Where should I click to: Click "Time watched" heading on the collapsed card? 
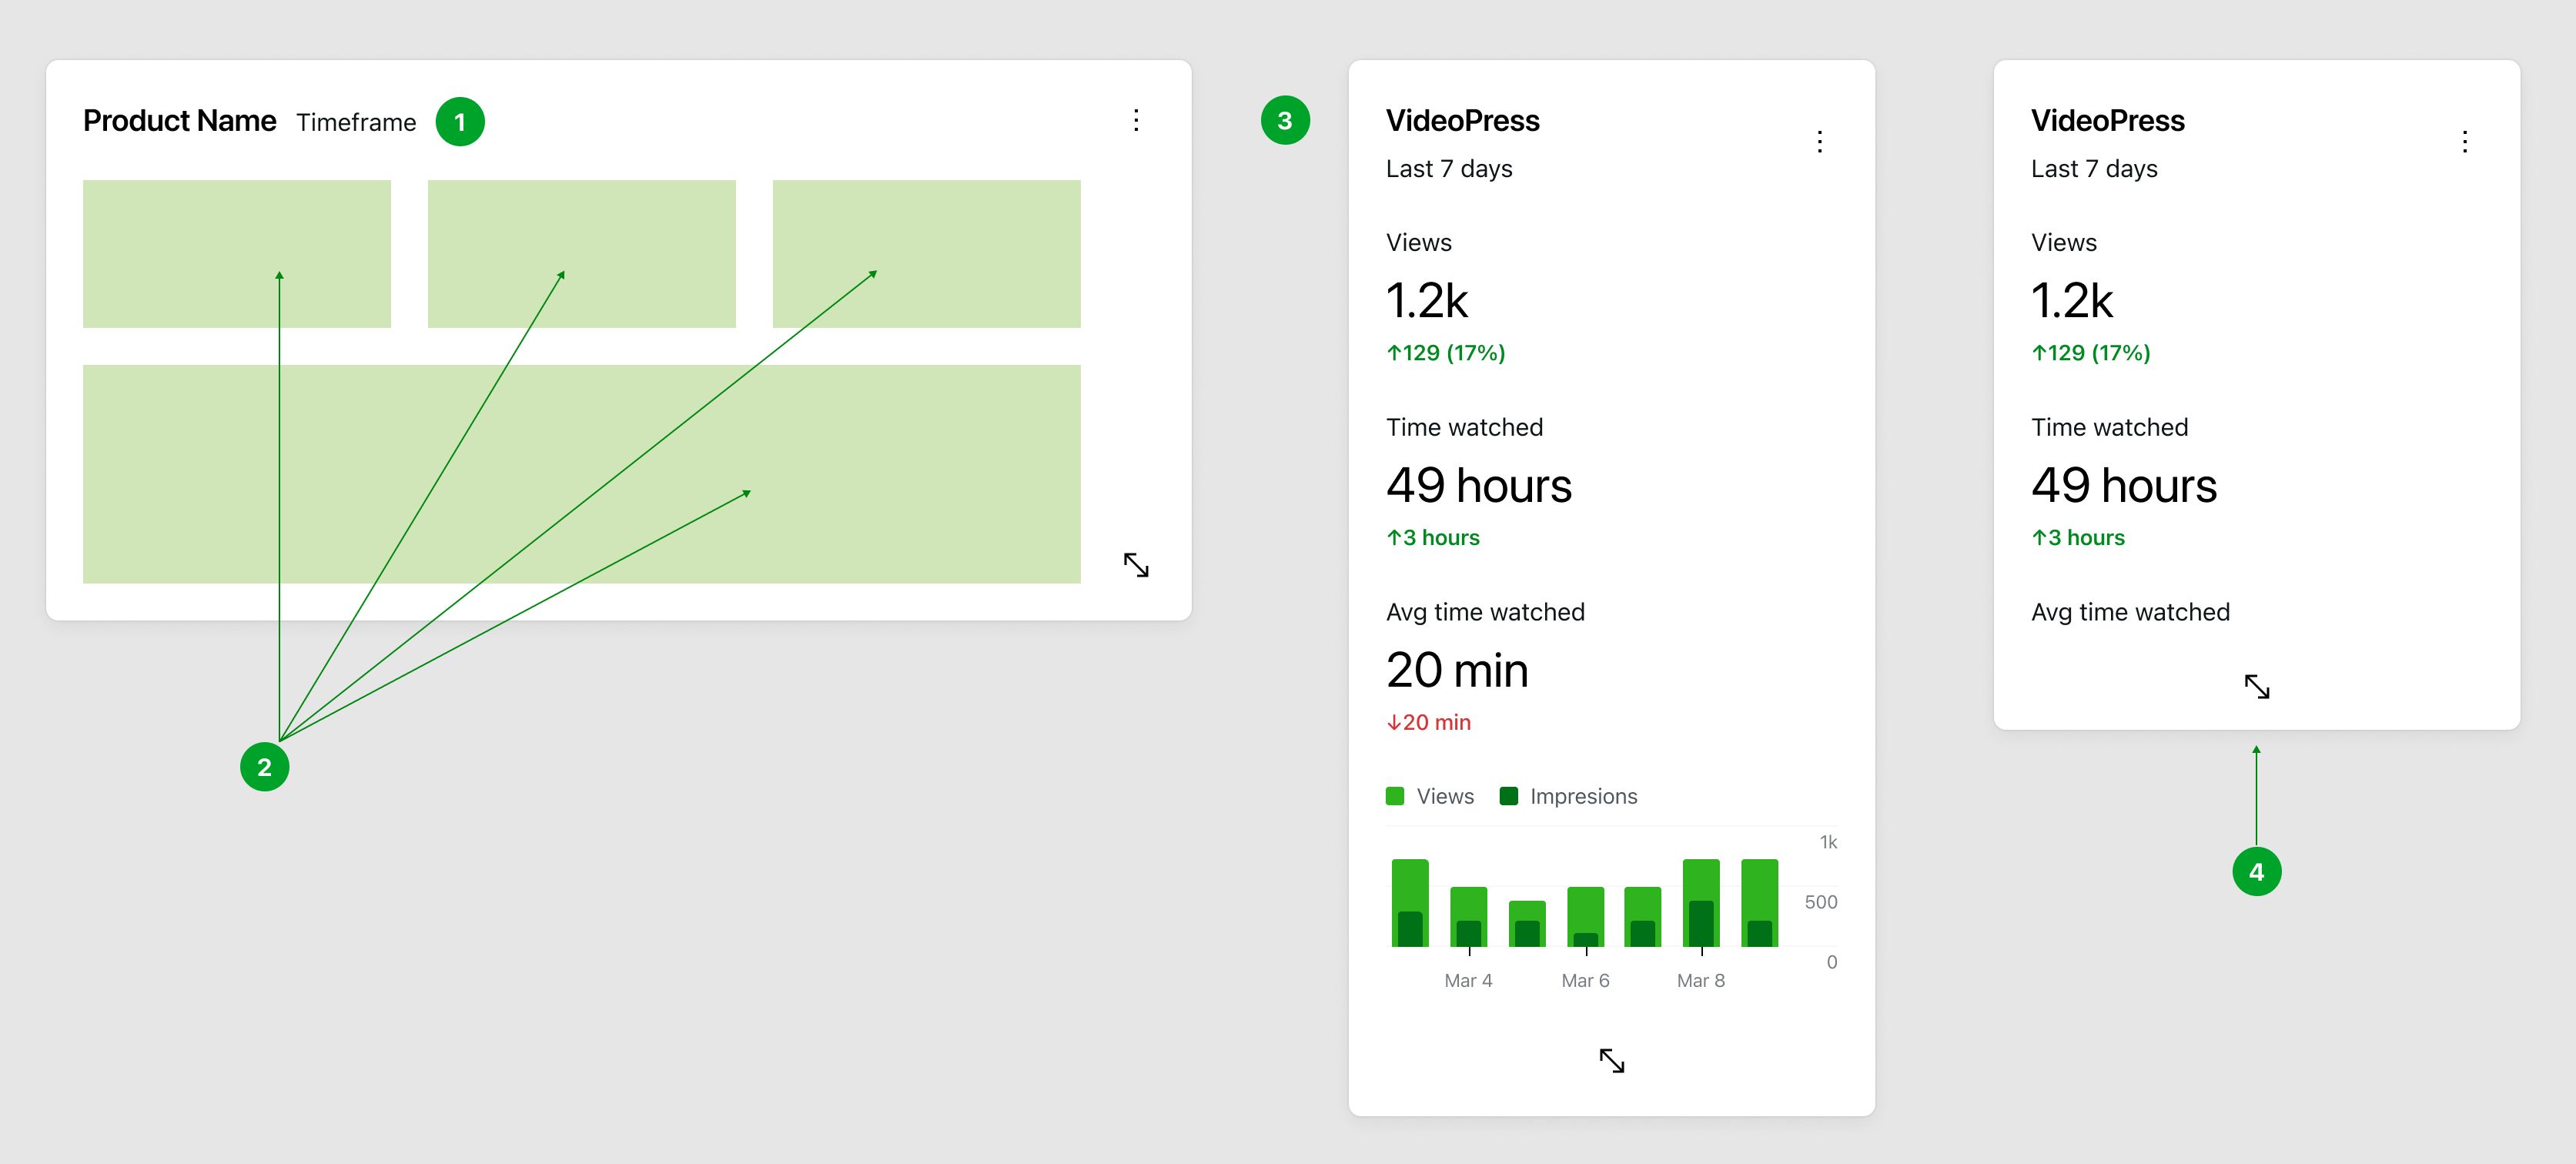pos(2110,428)
